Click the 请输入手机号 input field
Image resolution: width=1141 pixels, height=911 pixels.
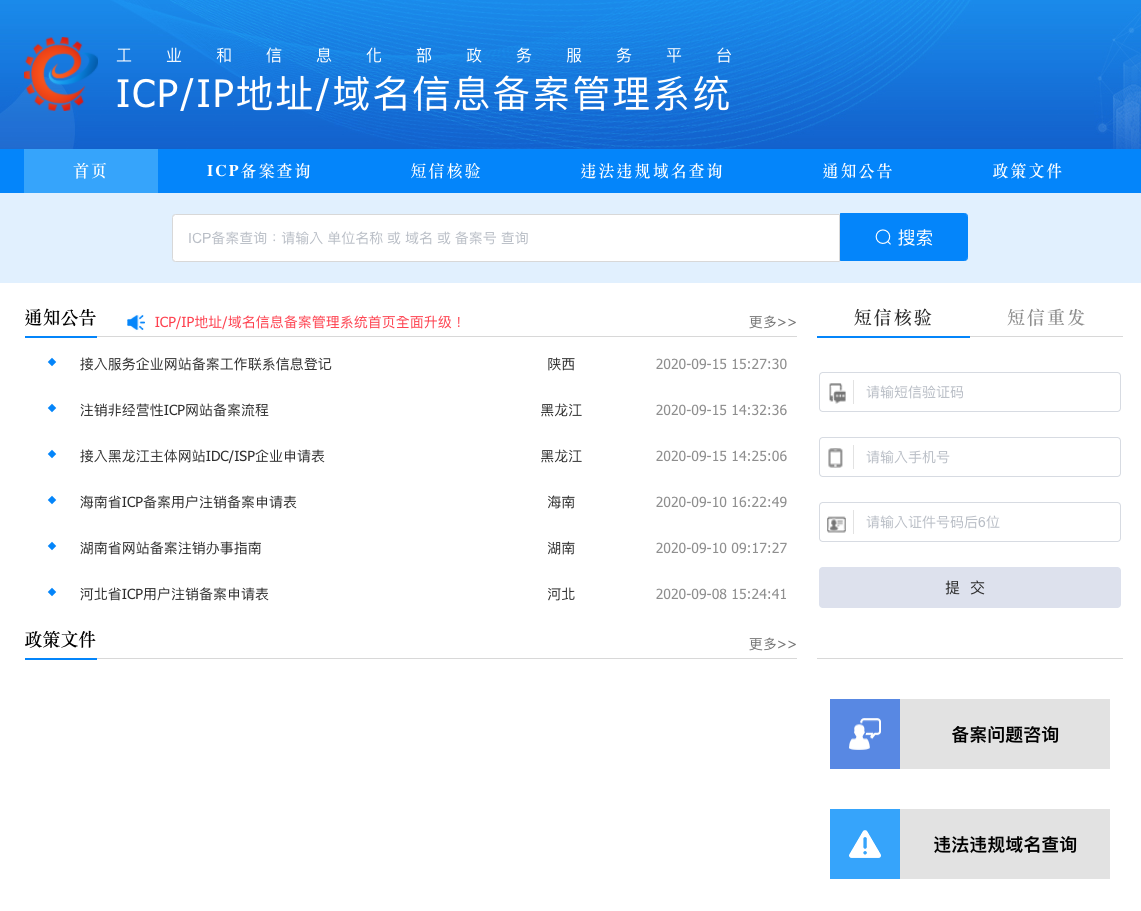(985, 457)
